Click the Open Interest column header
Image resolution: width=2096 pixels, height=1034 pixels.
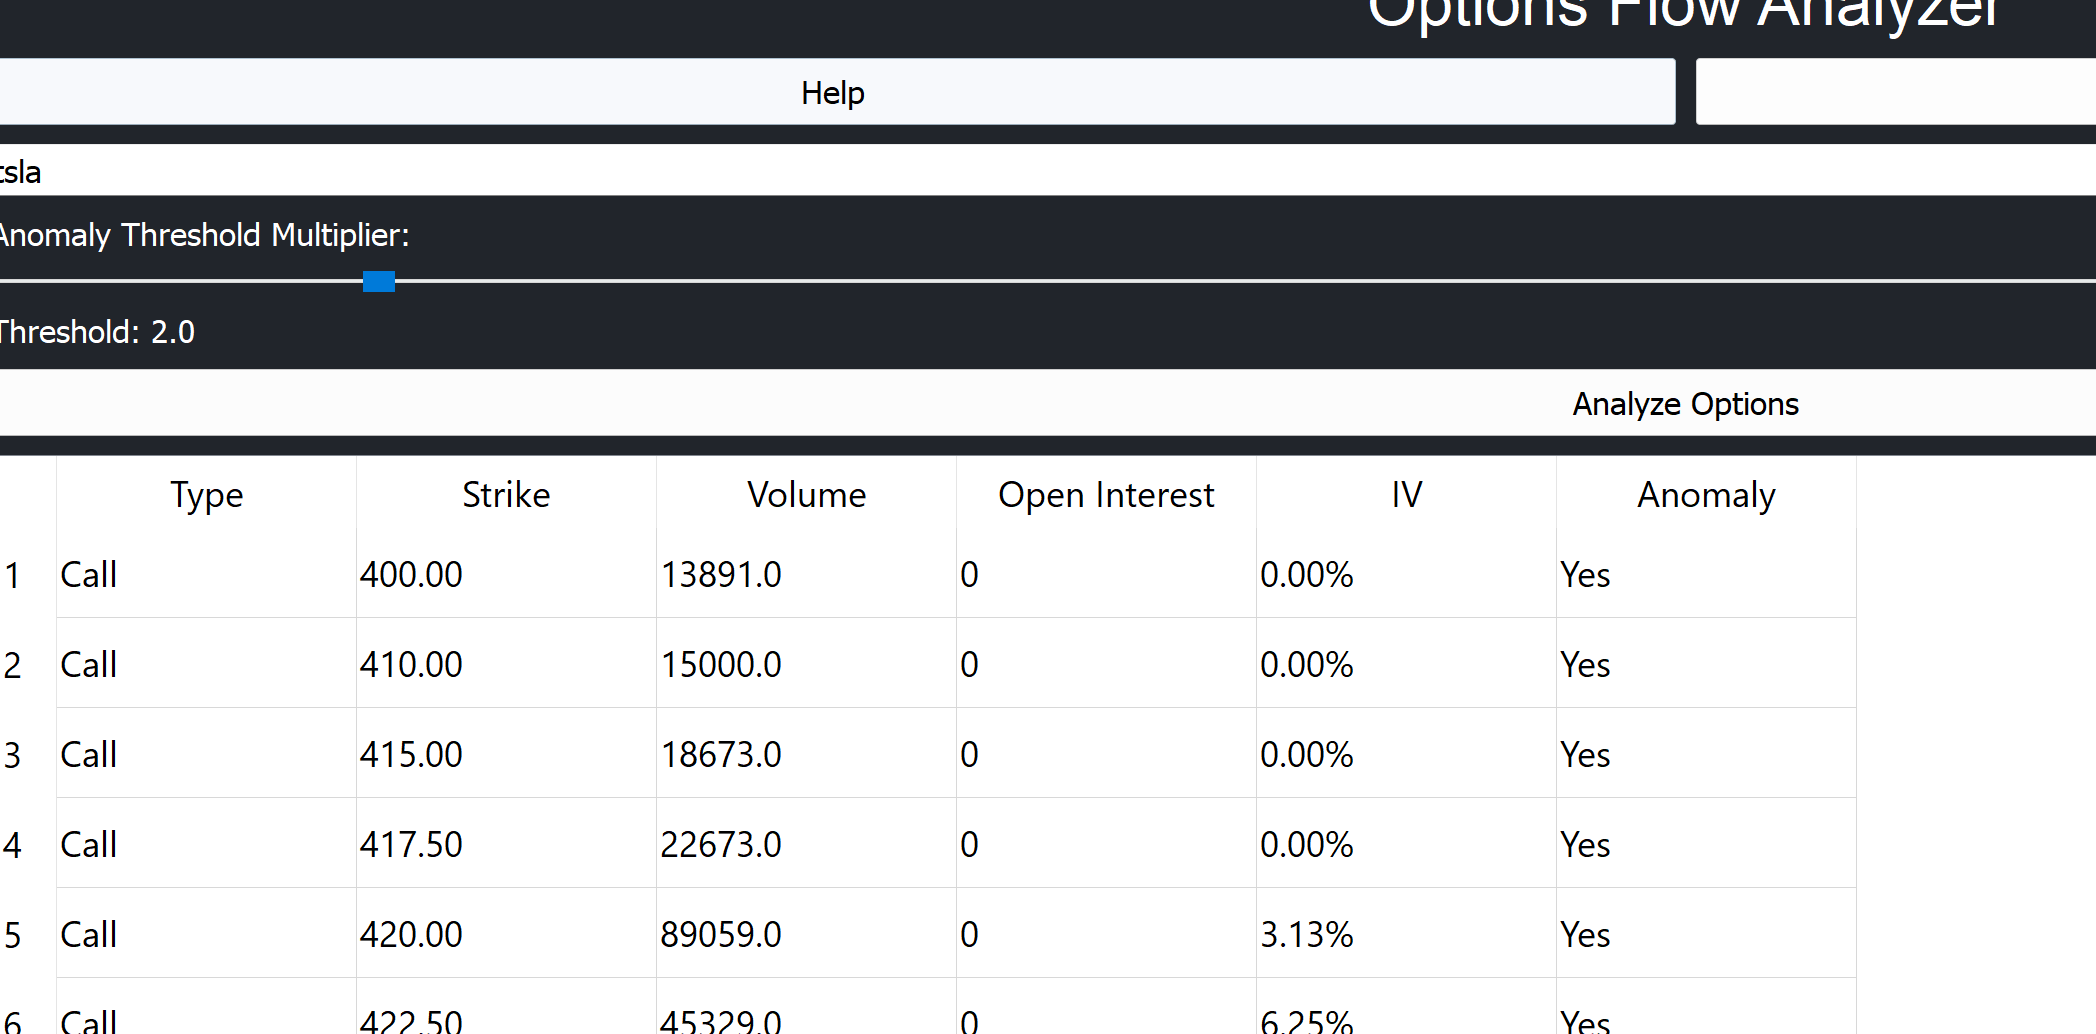click(1106, 495)
